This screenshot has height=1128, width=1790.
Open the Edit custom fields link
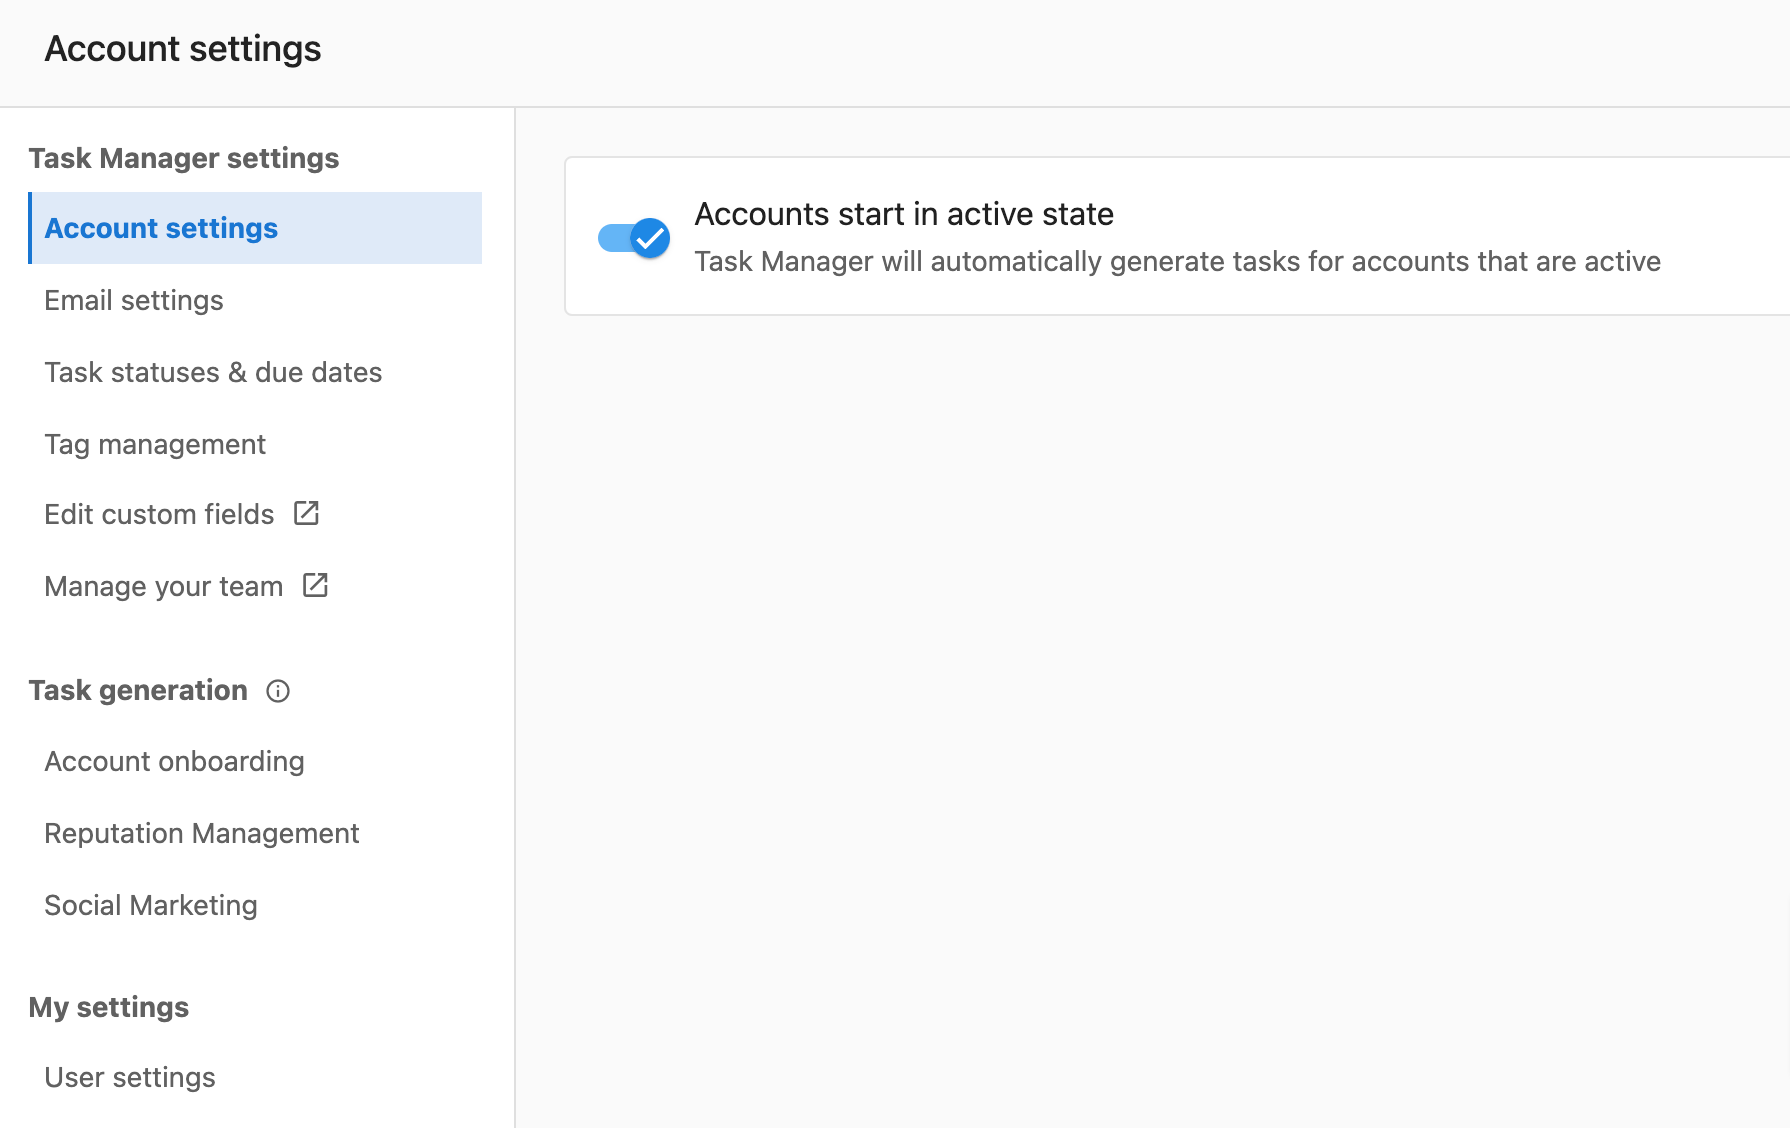point(159,514)
